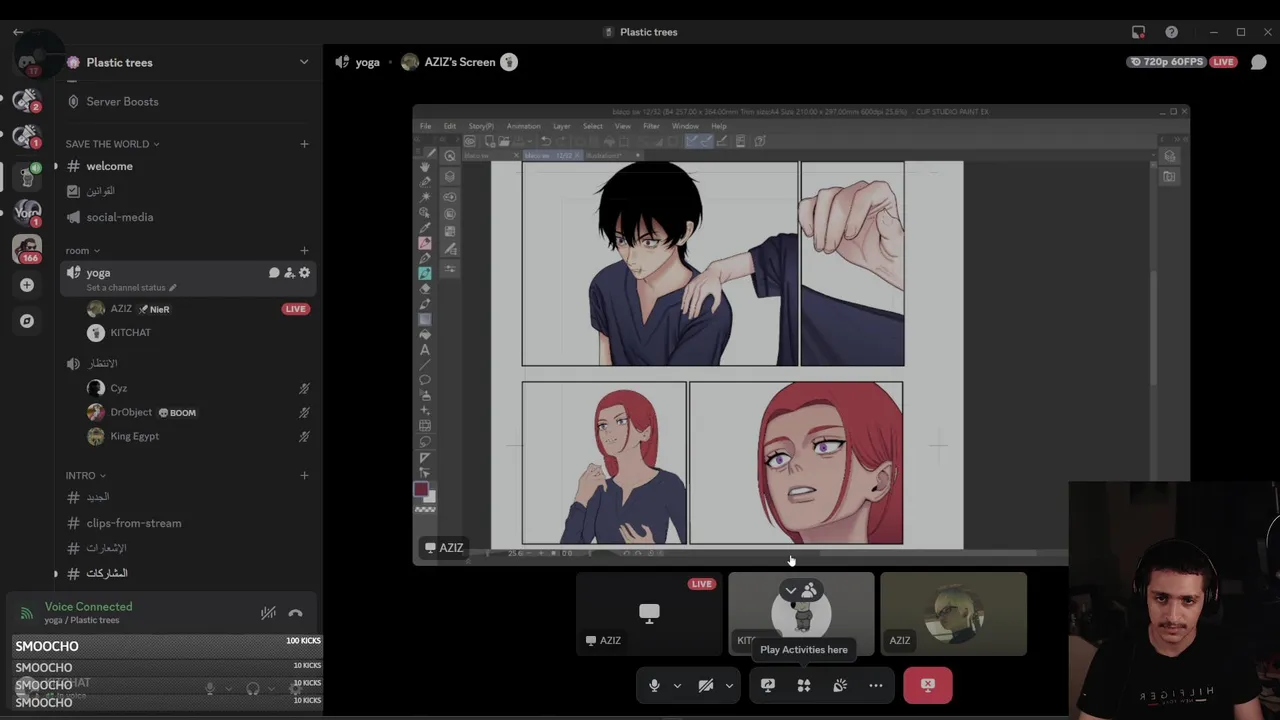Toggle noise suppression in Voice Connected panel
Viewport: 1280px width, 720px height.
coord(268,613)
